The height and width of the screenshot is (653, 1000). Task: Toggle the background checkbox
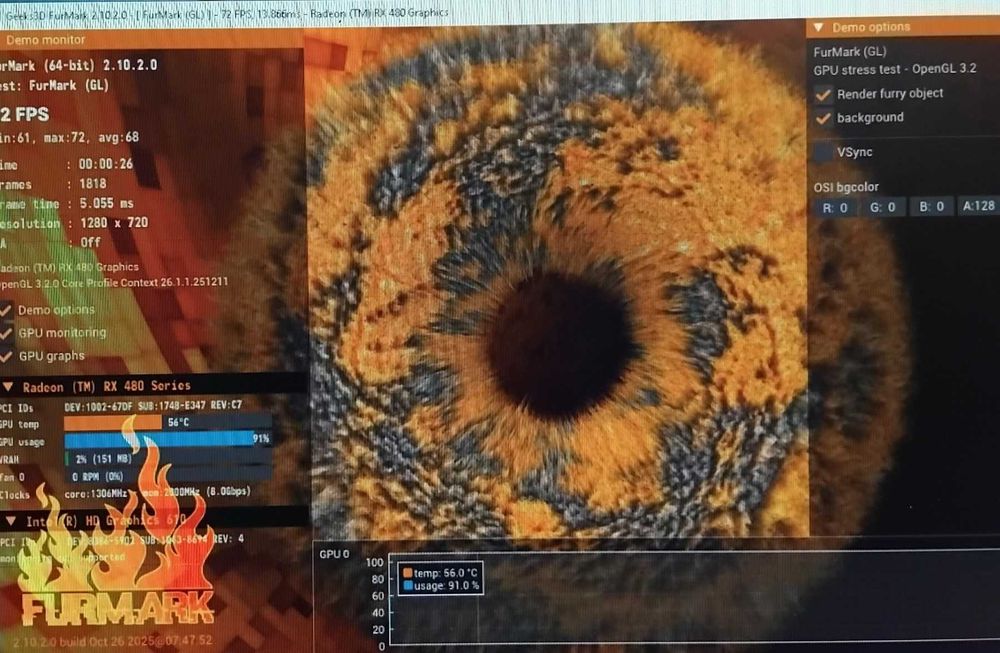point(823,118)
